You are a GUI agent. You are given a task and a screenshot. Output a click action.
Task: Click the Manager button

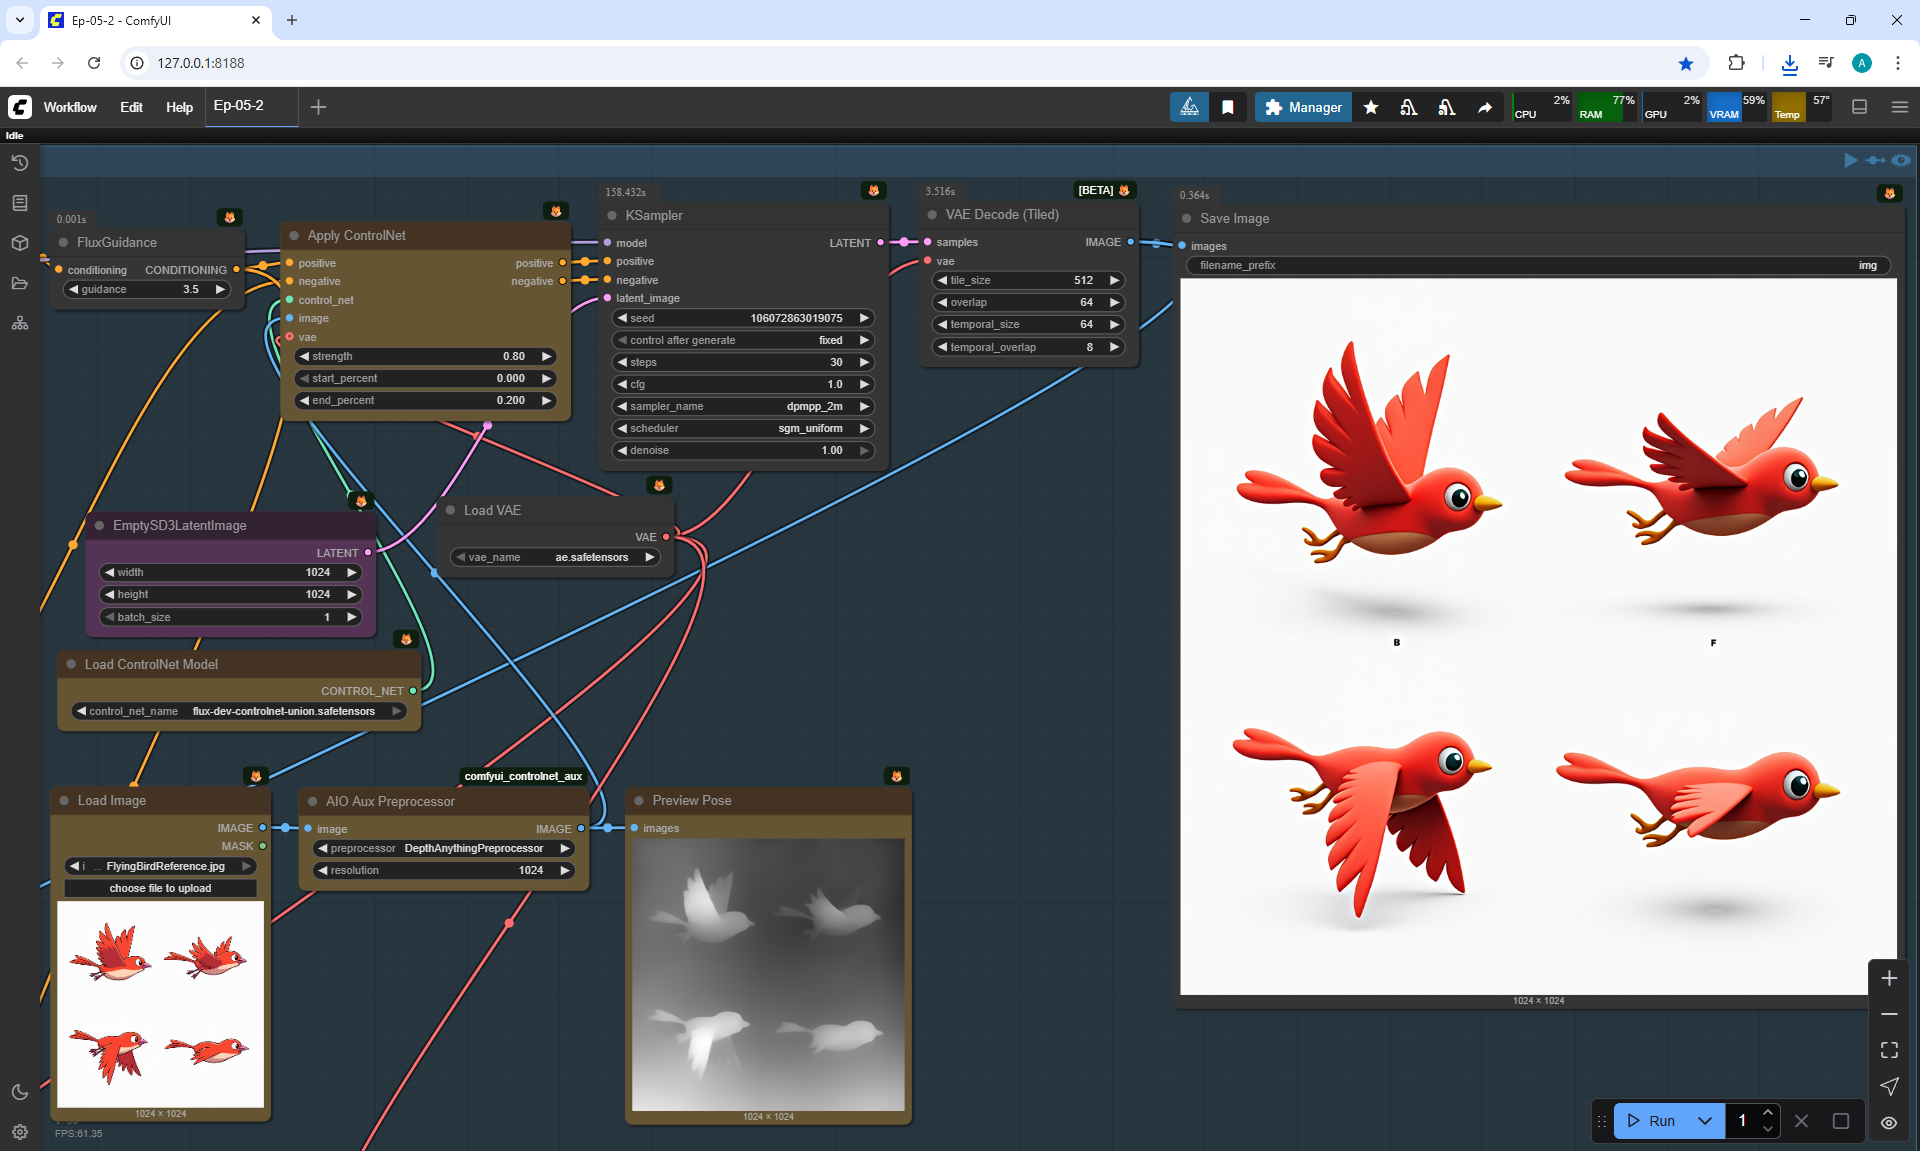[x=1303, y=107]
